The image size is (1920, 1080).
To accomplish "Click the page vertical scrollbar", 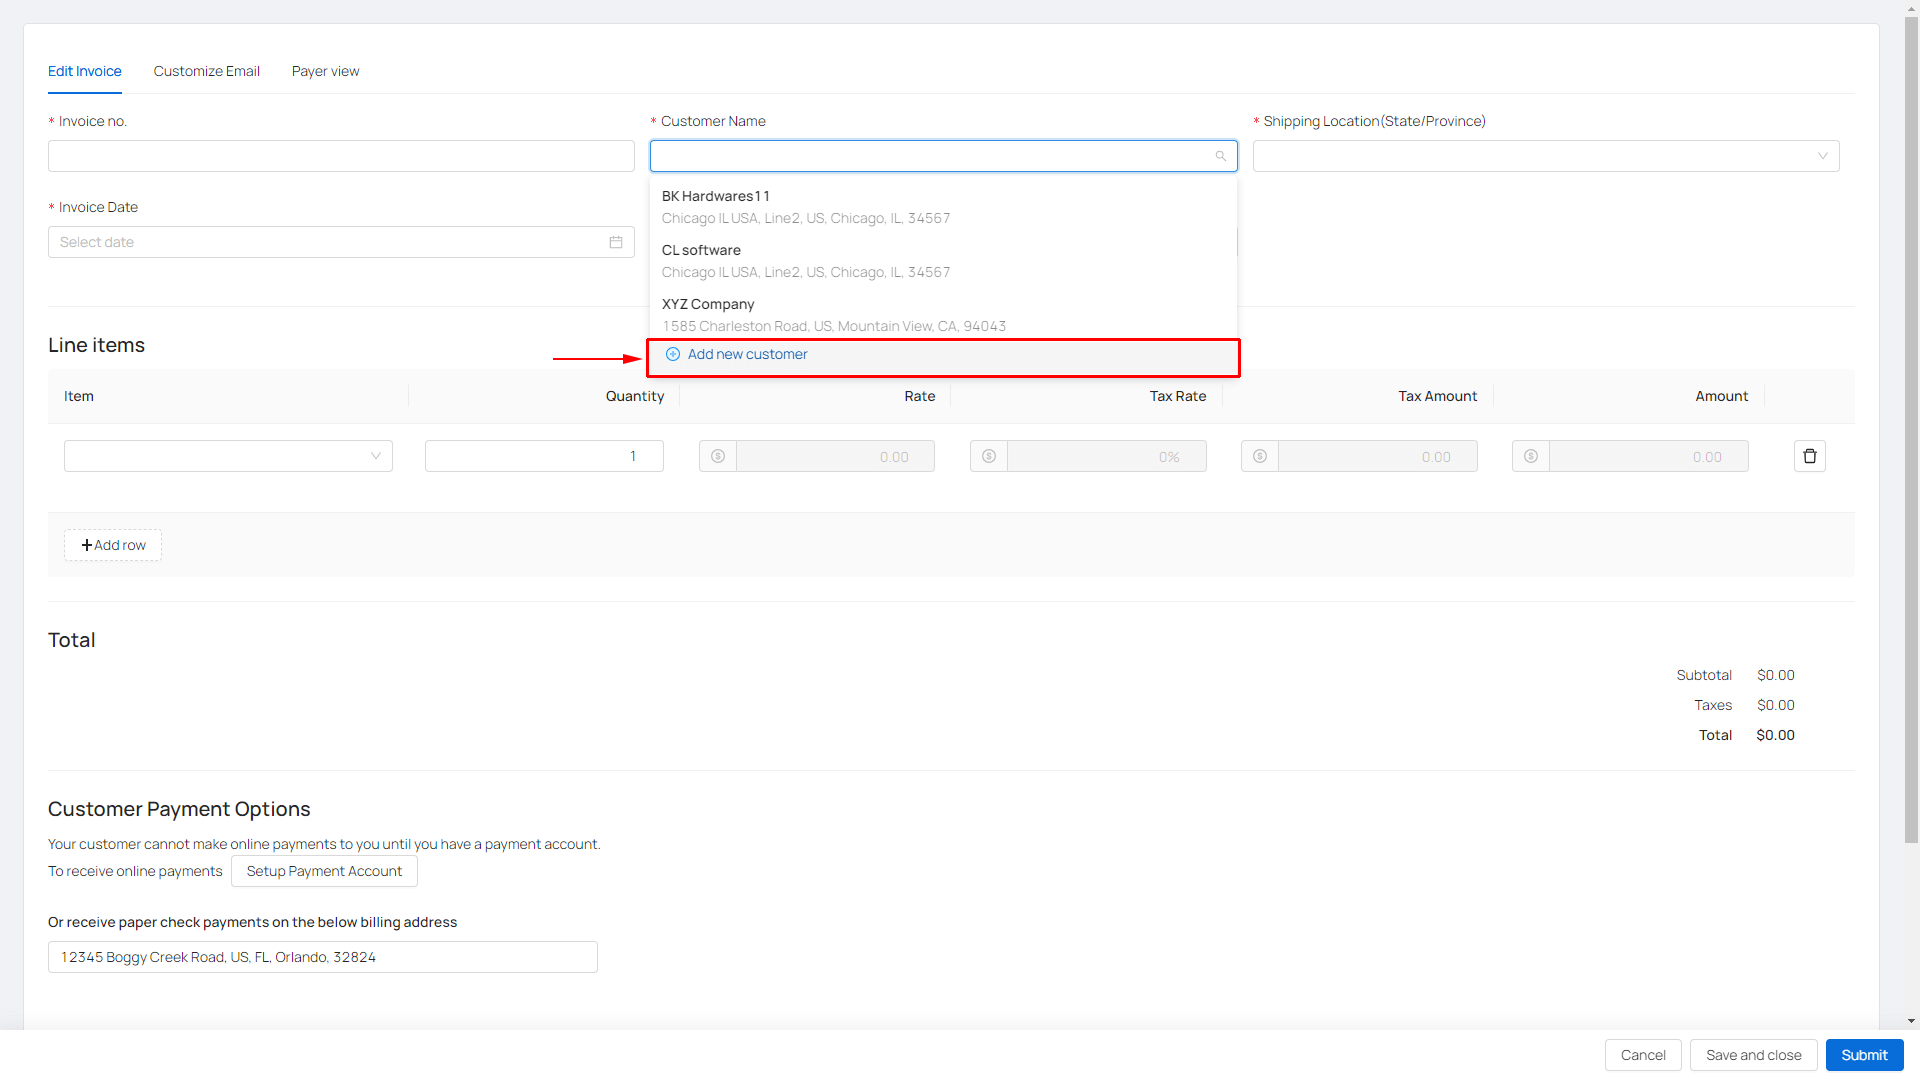I will [1911, 430].
